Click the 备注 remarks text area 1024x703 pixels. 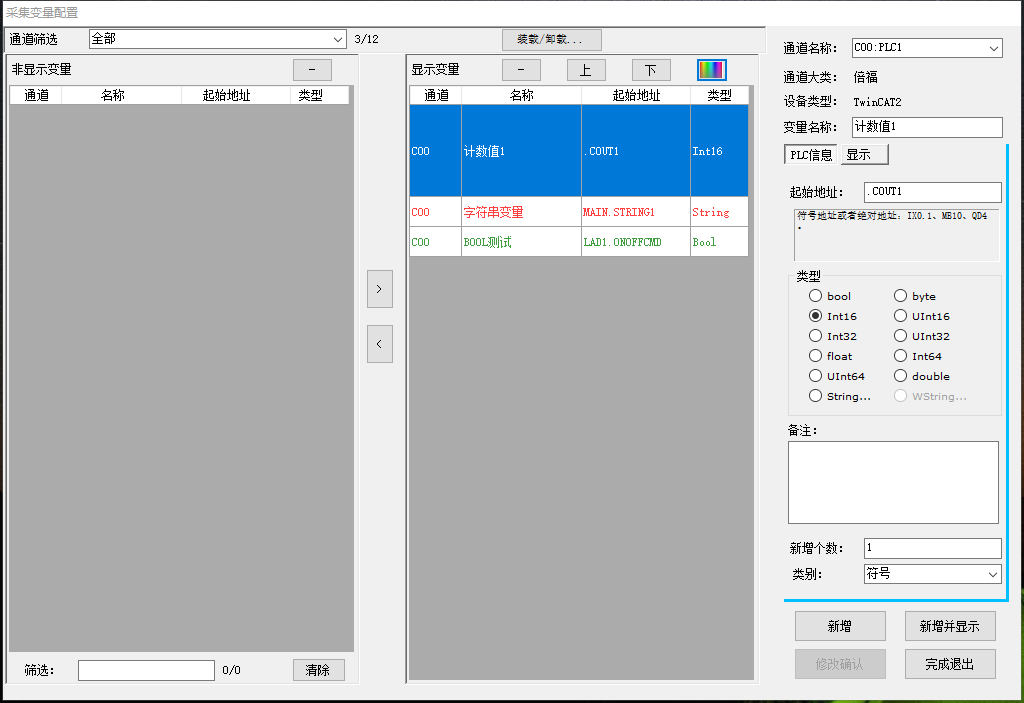pos(892,482)
